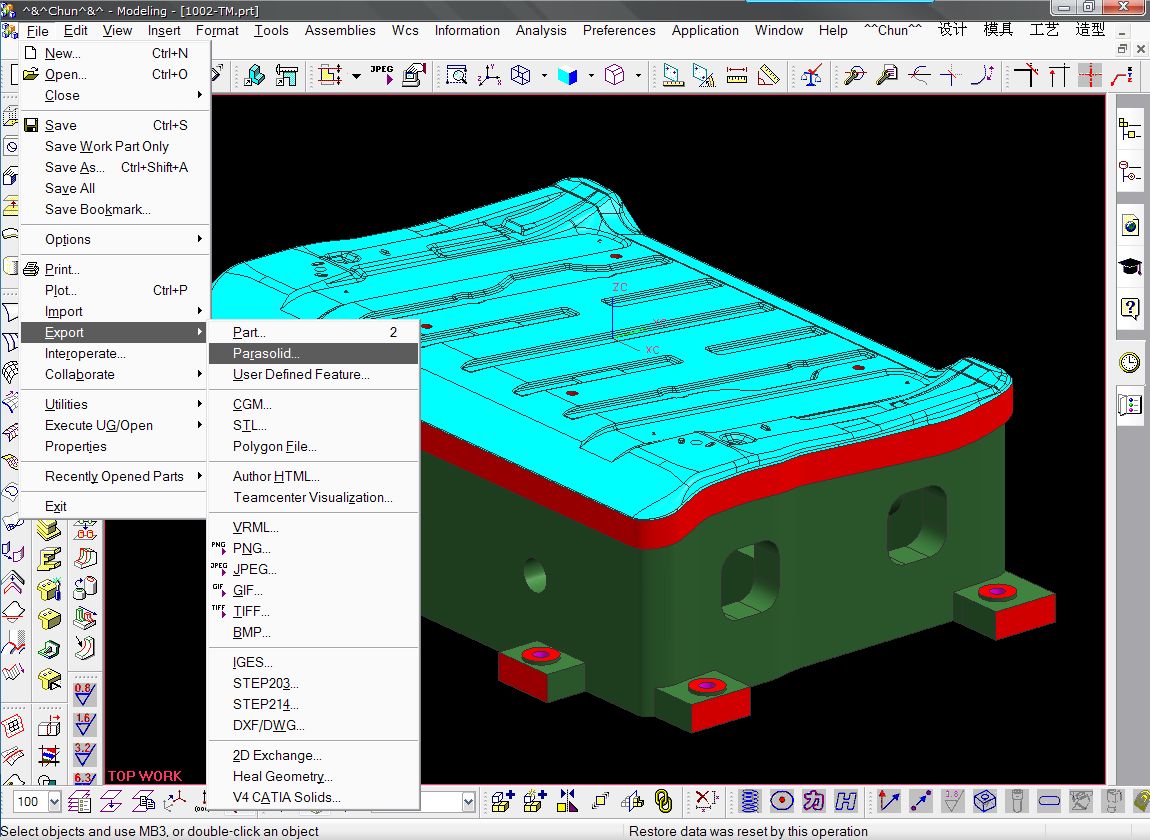Image resolution: width=1150 pixels, height=840 pixels.
Task: Expand the Utilities submenu
Action: pos(114,404)
